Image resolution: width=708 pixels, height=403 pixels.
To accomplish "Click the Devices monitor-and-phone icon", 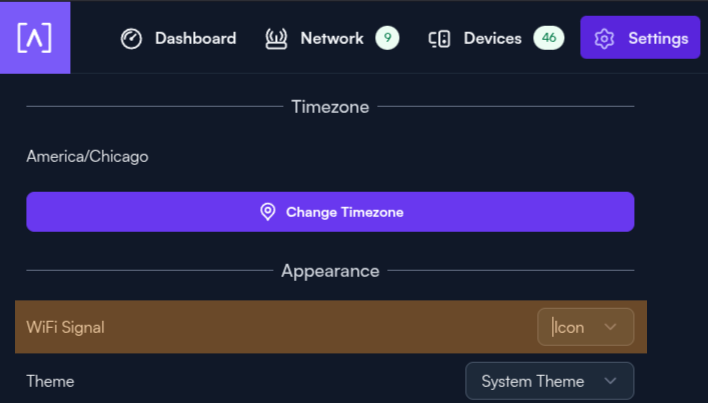I will tap(439, 39).
